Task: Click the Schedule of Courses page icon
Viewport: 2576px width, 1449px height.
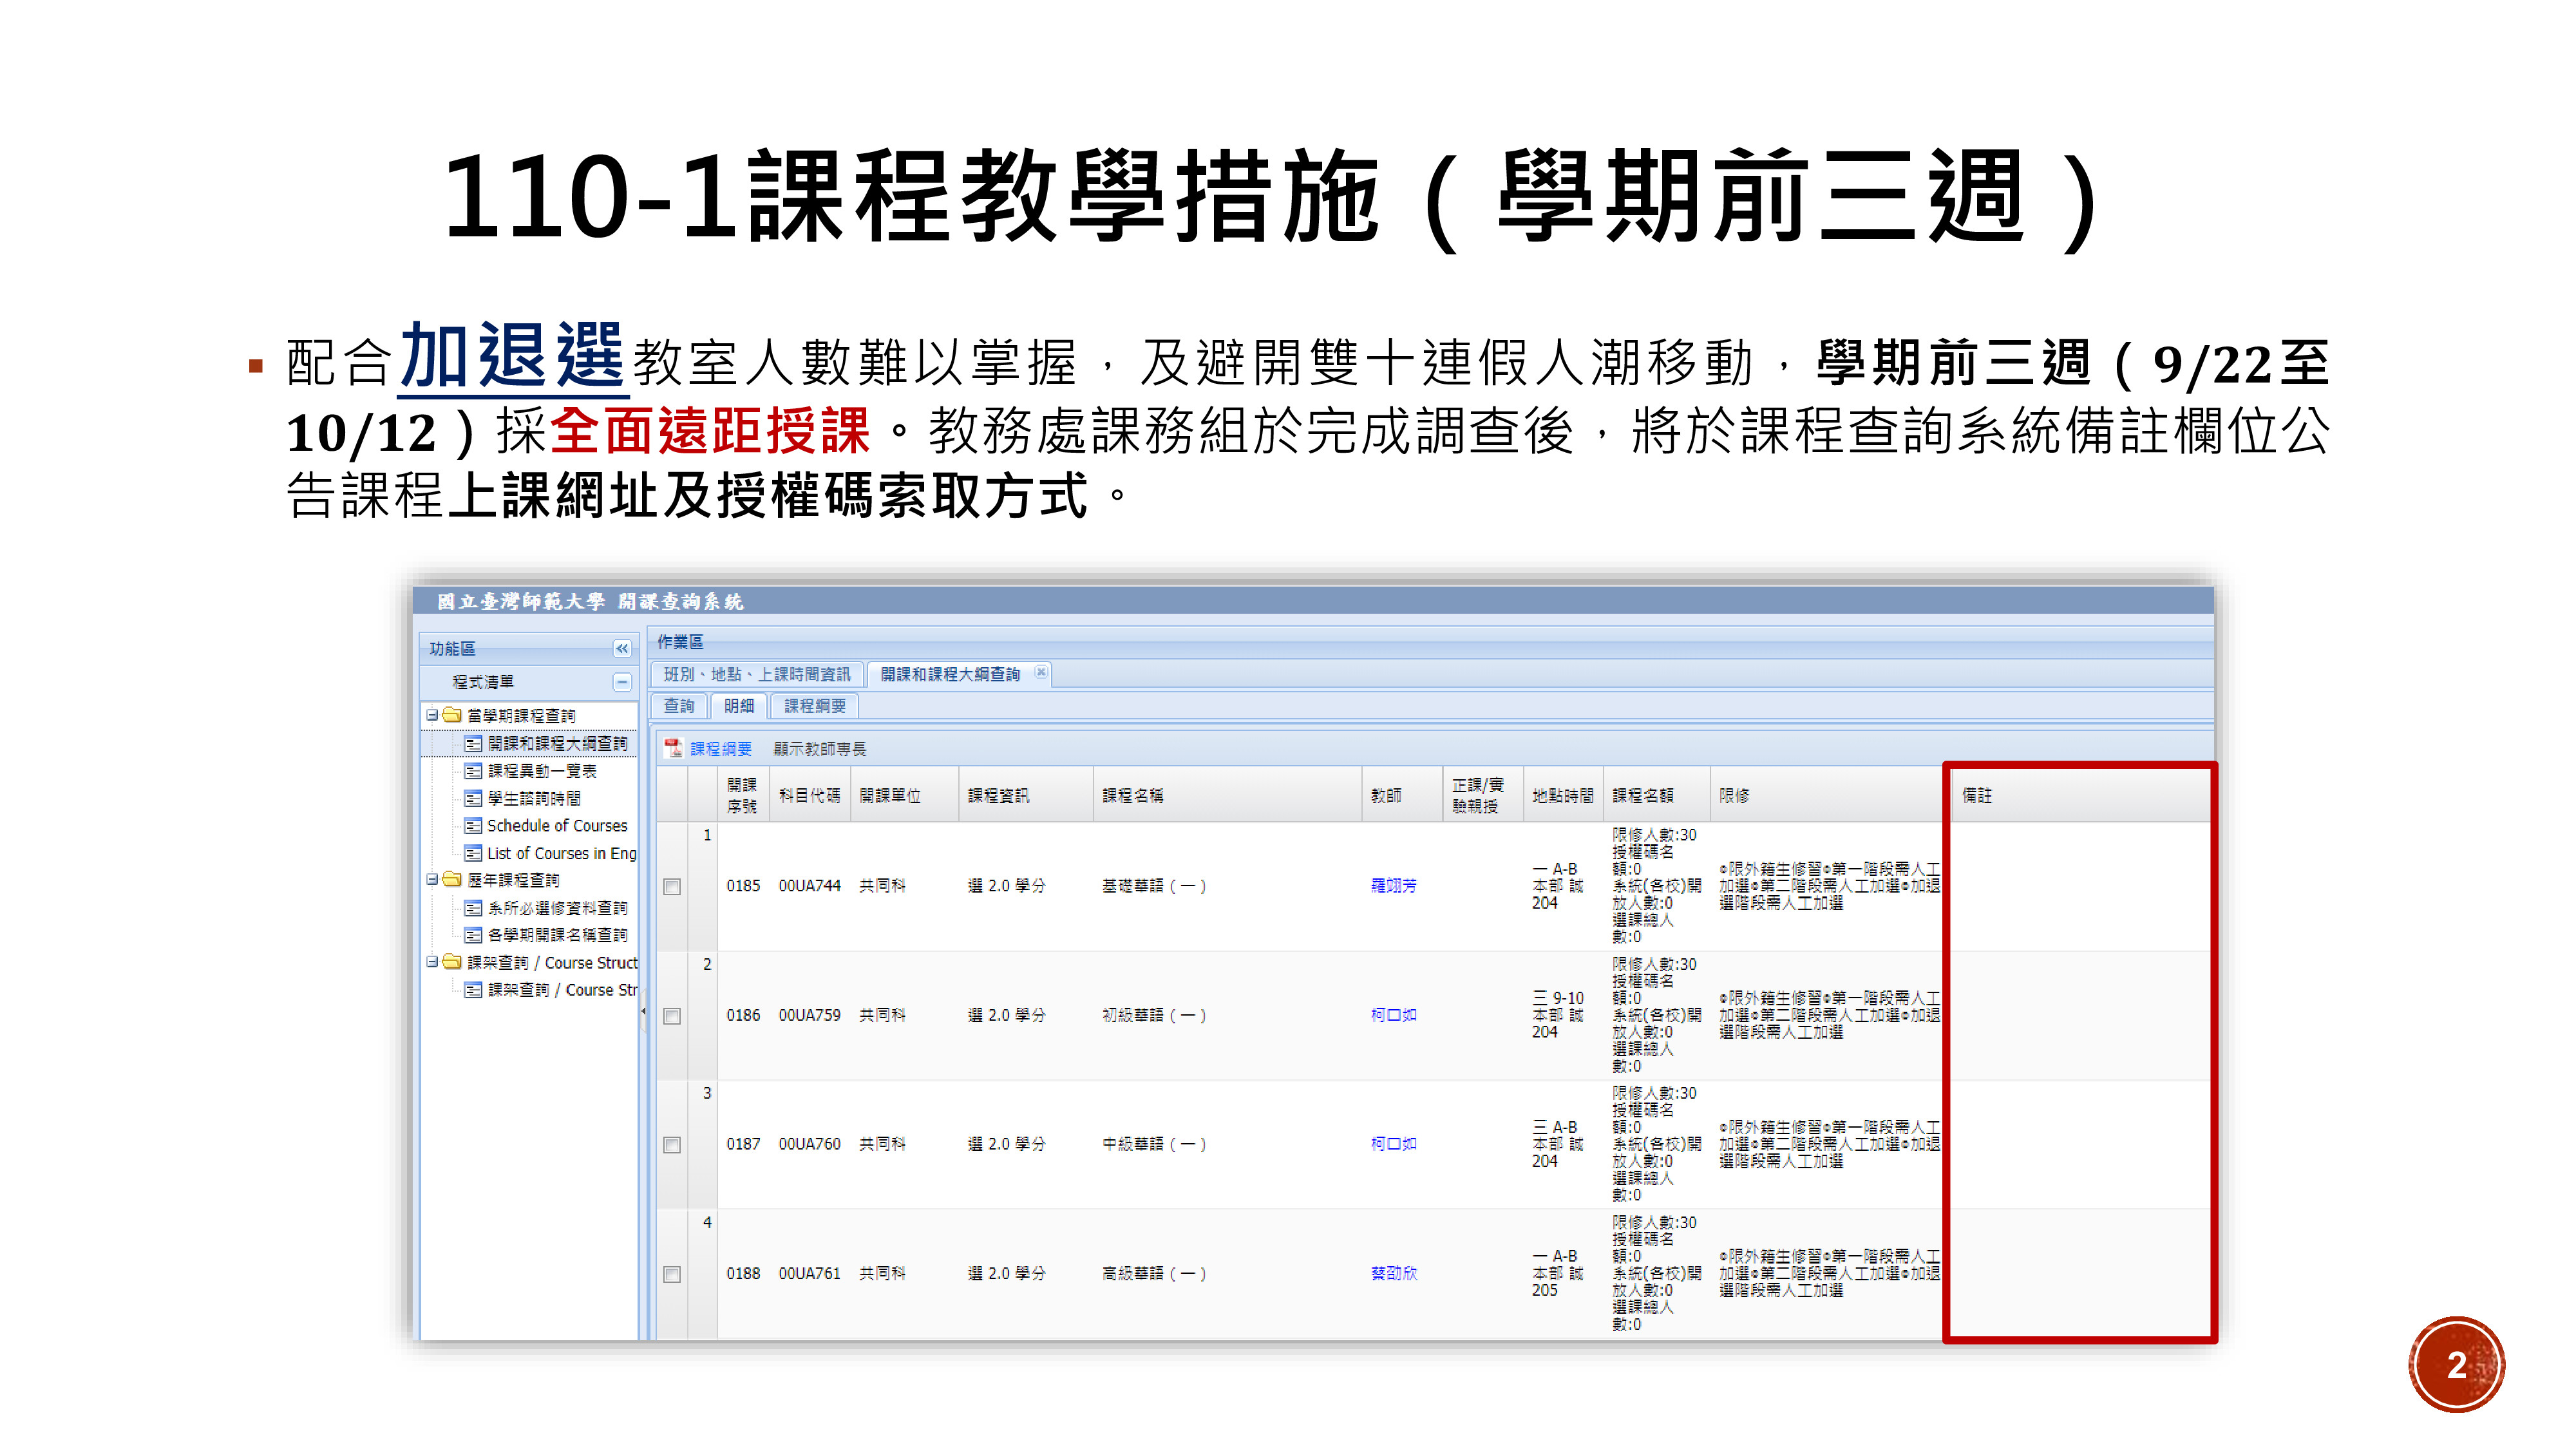Action: point(473,826)
